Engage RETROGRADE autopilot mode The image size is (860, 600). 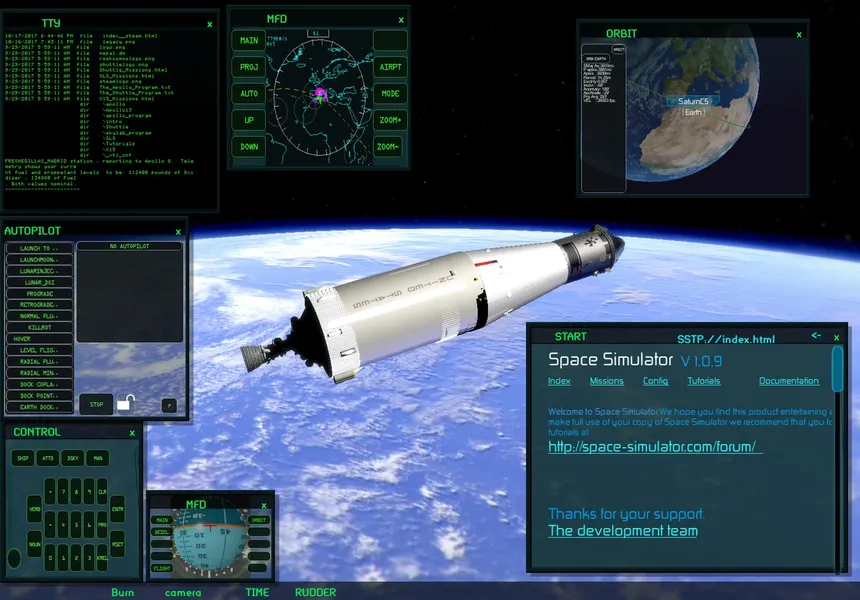point(39,305)
